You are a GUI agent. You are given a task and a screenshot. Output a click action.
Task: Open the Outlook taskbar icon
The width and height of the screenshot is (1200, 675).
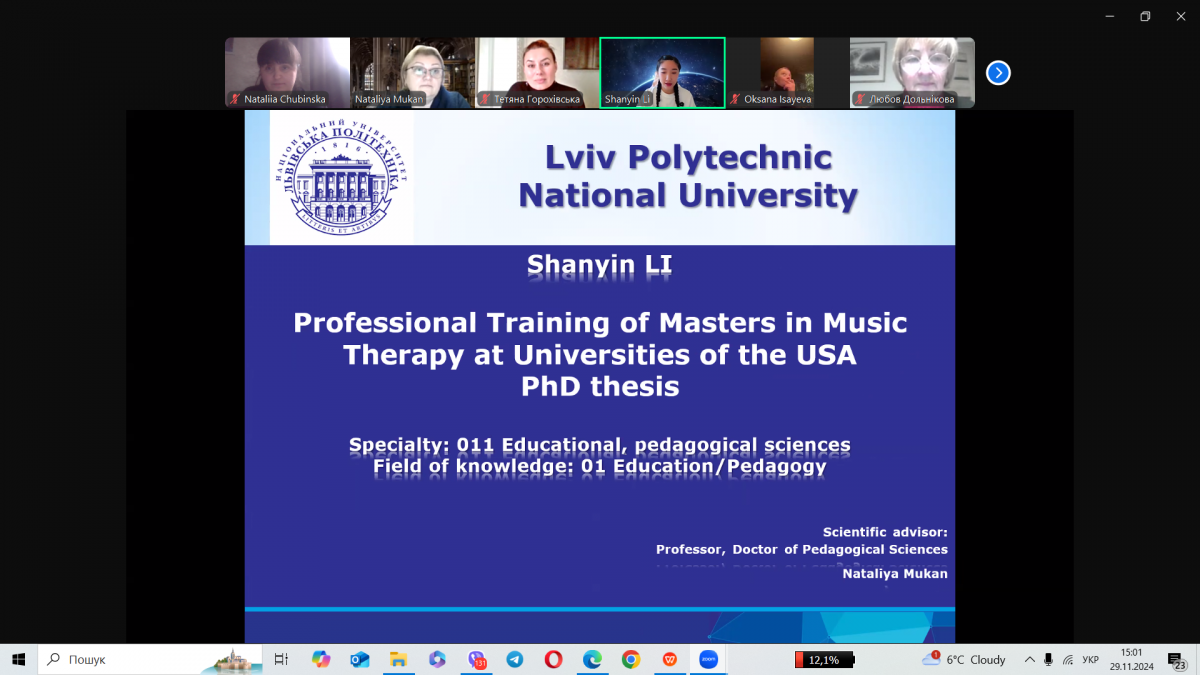(360, 660)
